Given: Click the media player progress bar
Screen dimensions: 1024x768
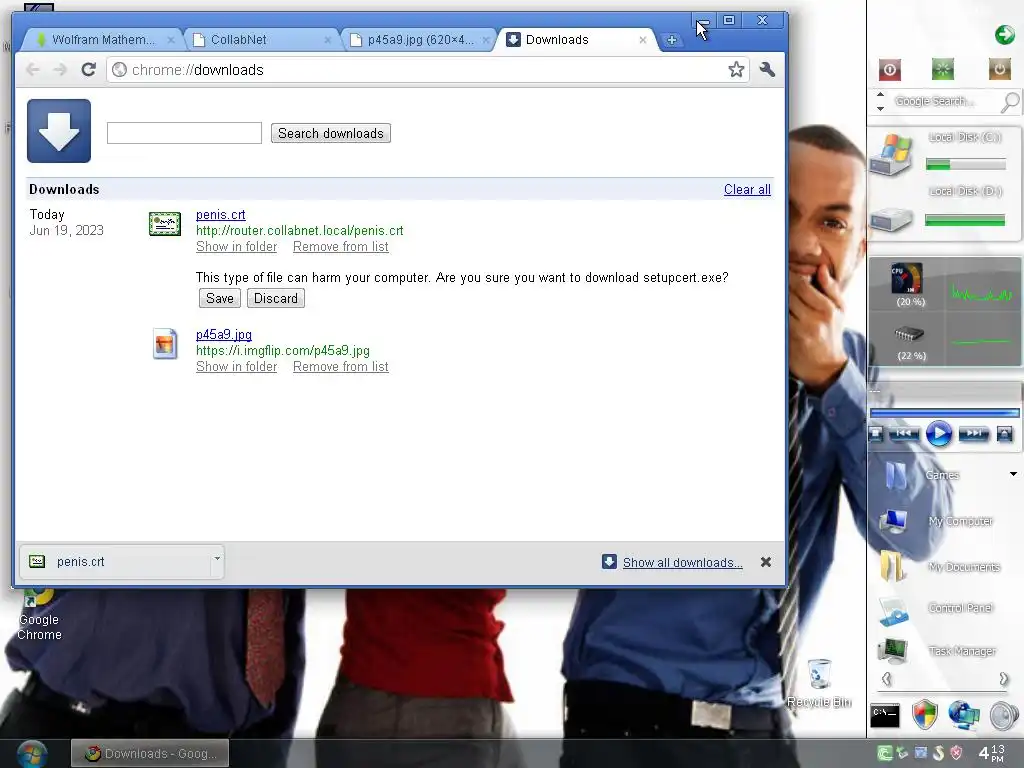Looking at the screenshot, I should (944, 413).
